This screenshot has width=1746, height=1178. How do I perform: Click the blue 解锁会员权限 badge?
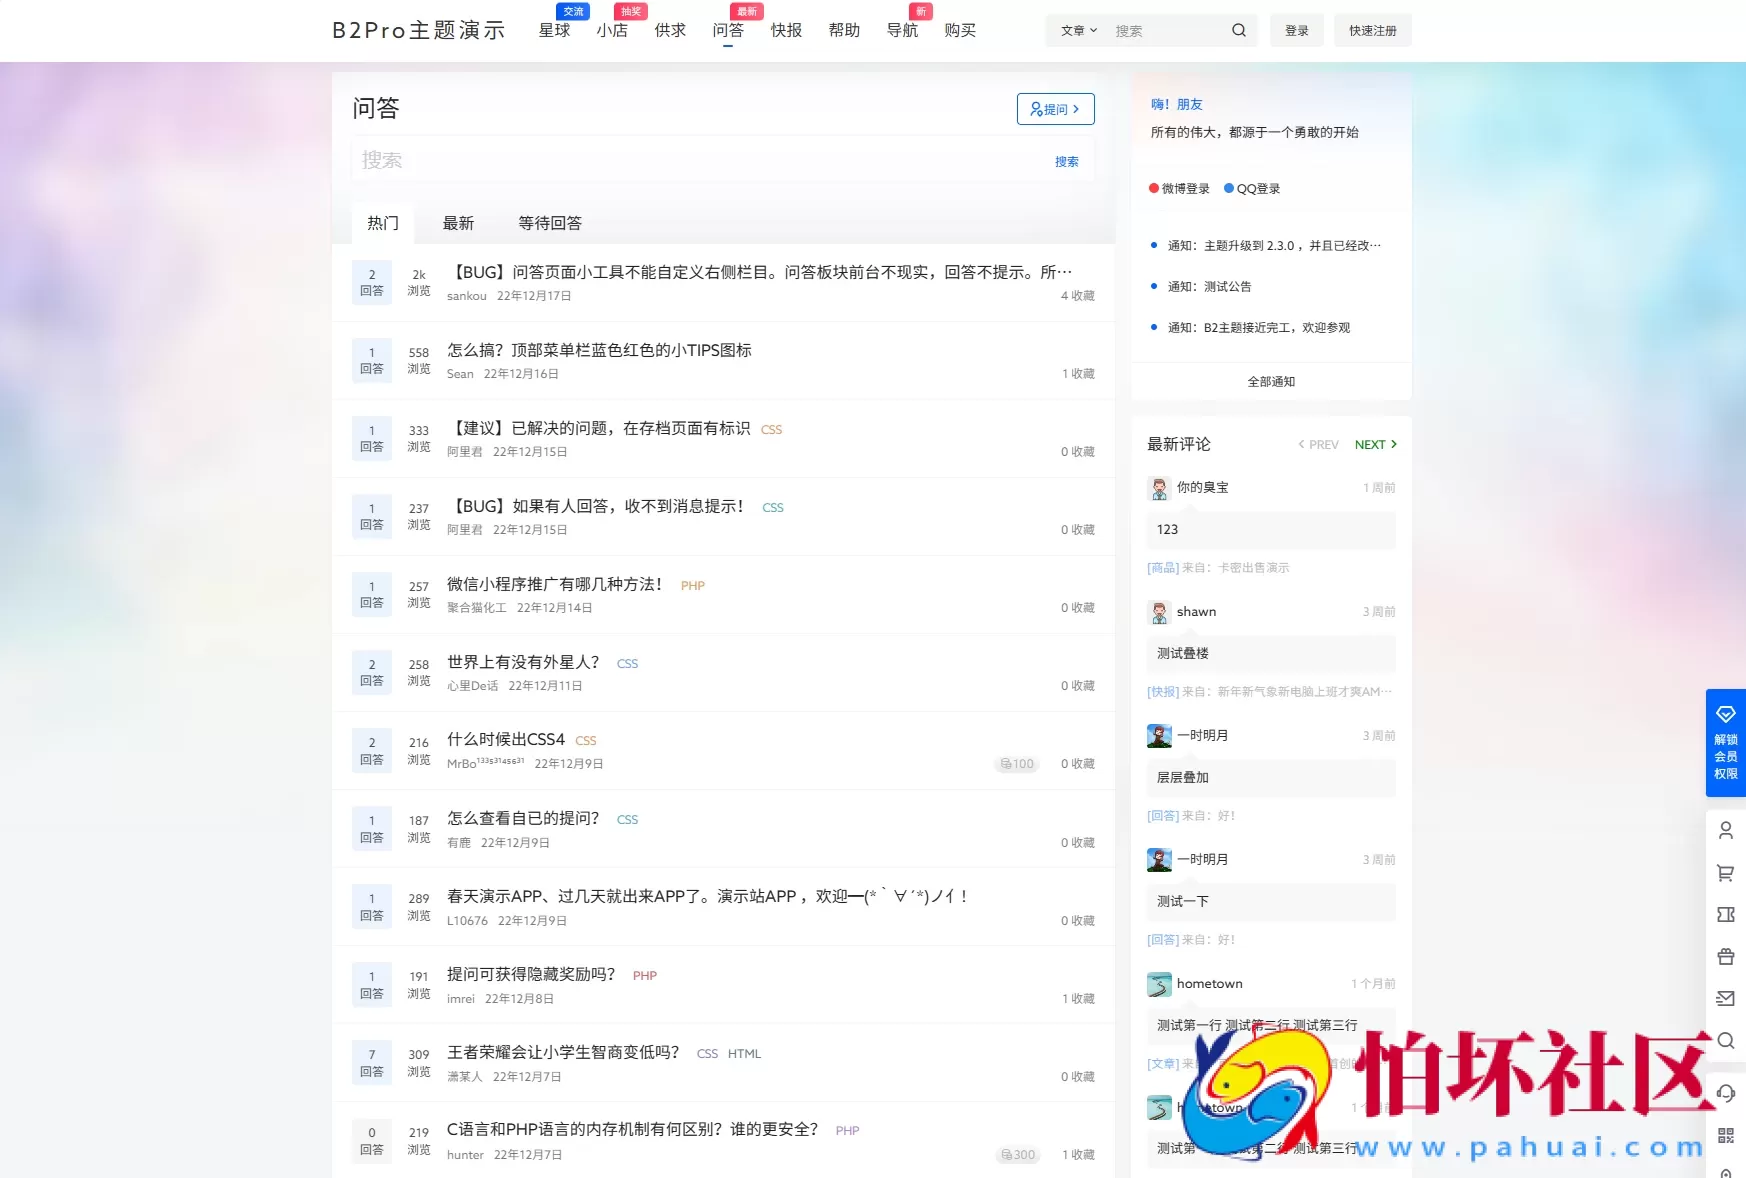[1725, 743]
